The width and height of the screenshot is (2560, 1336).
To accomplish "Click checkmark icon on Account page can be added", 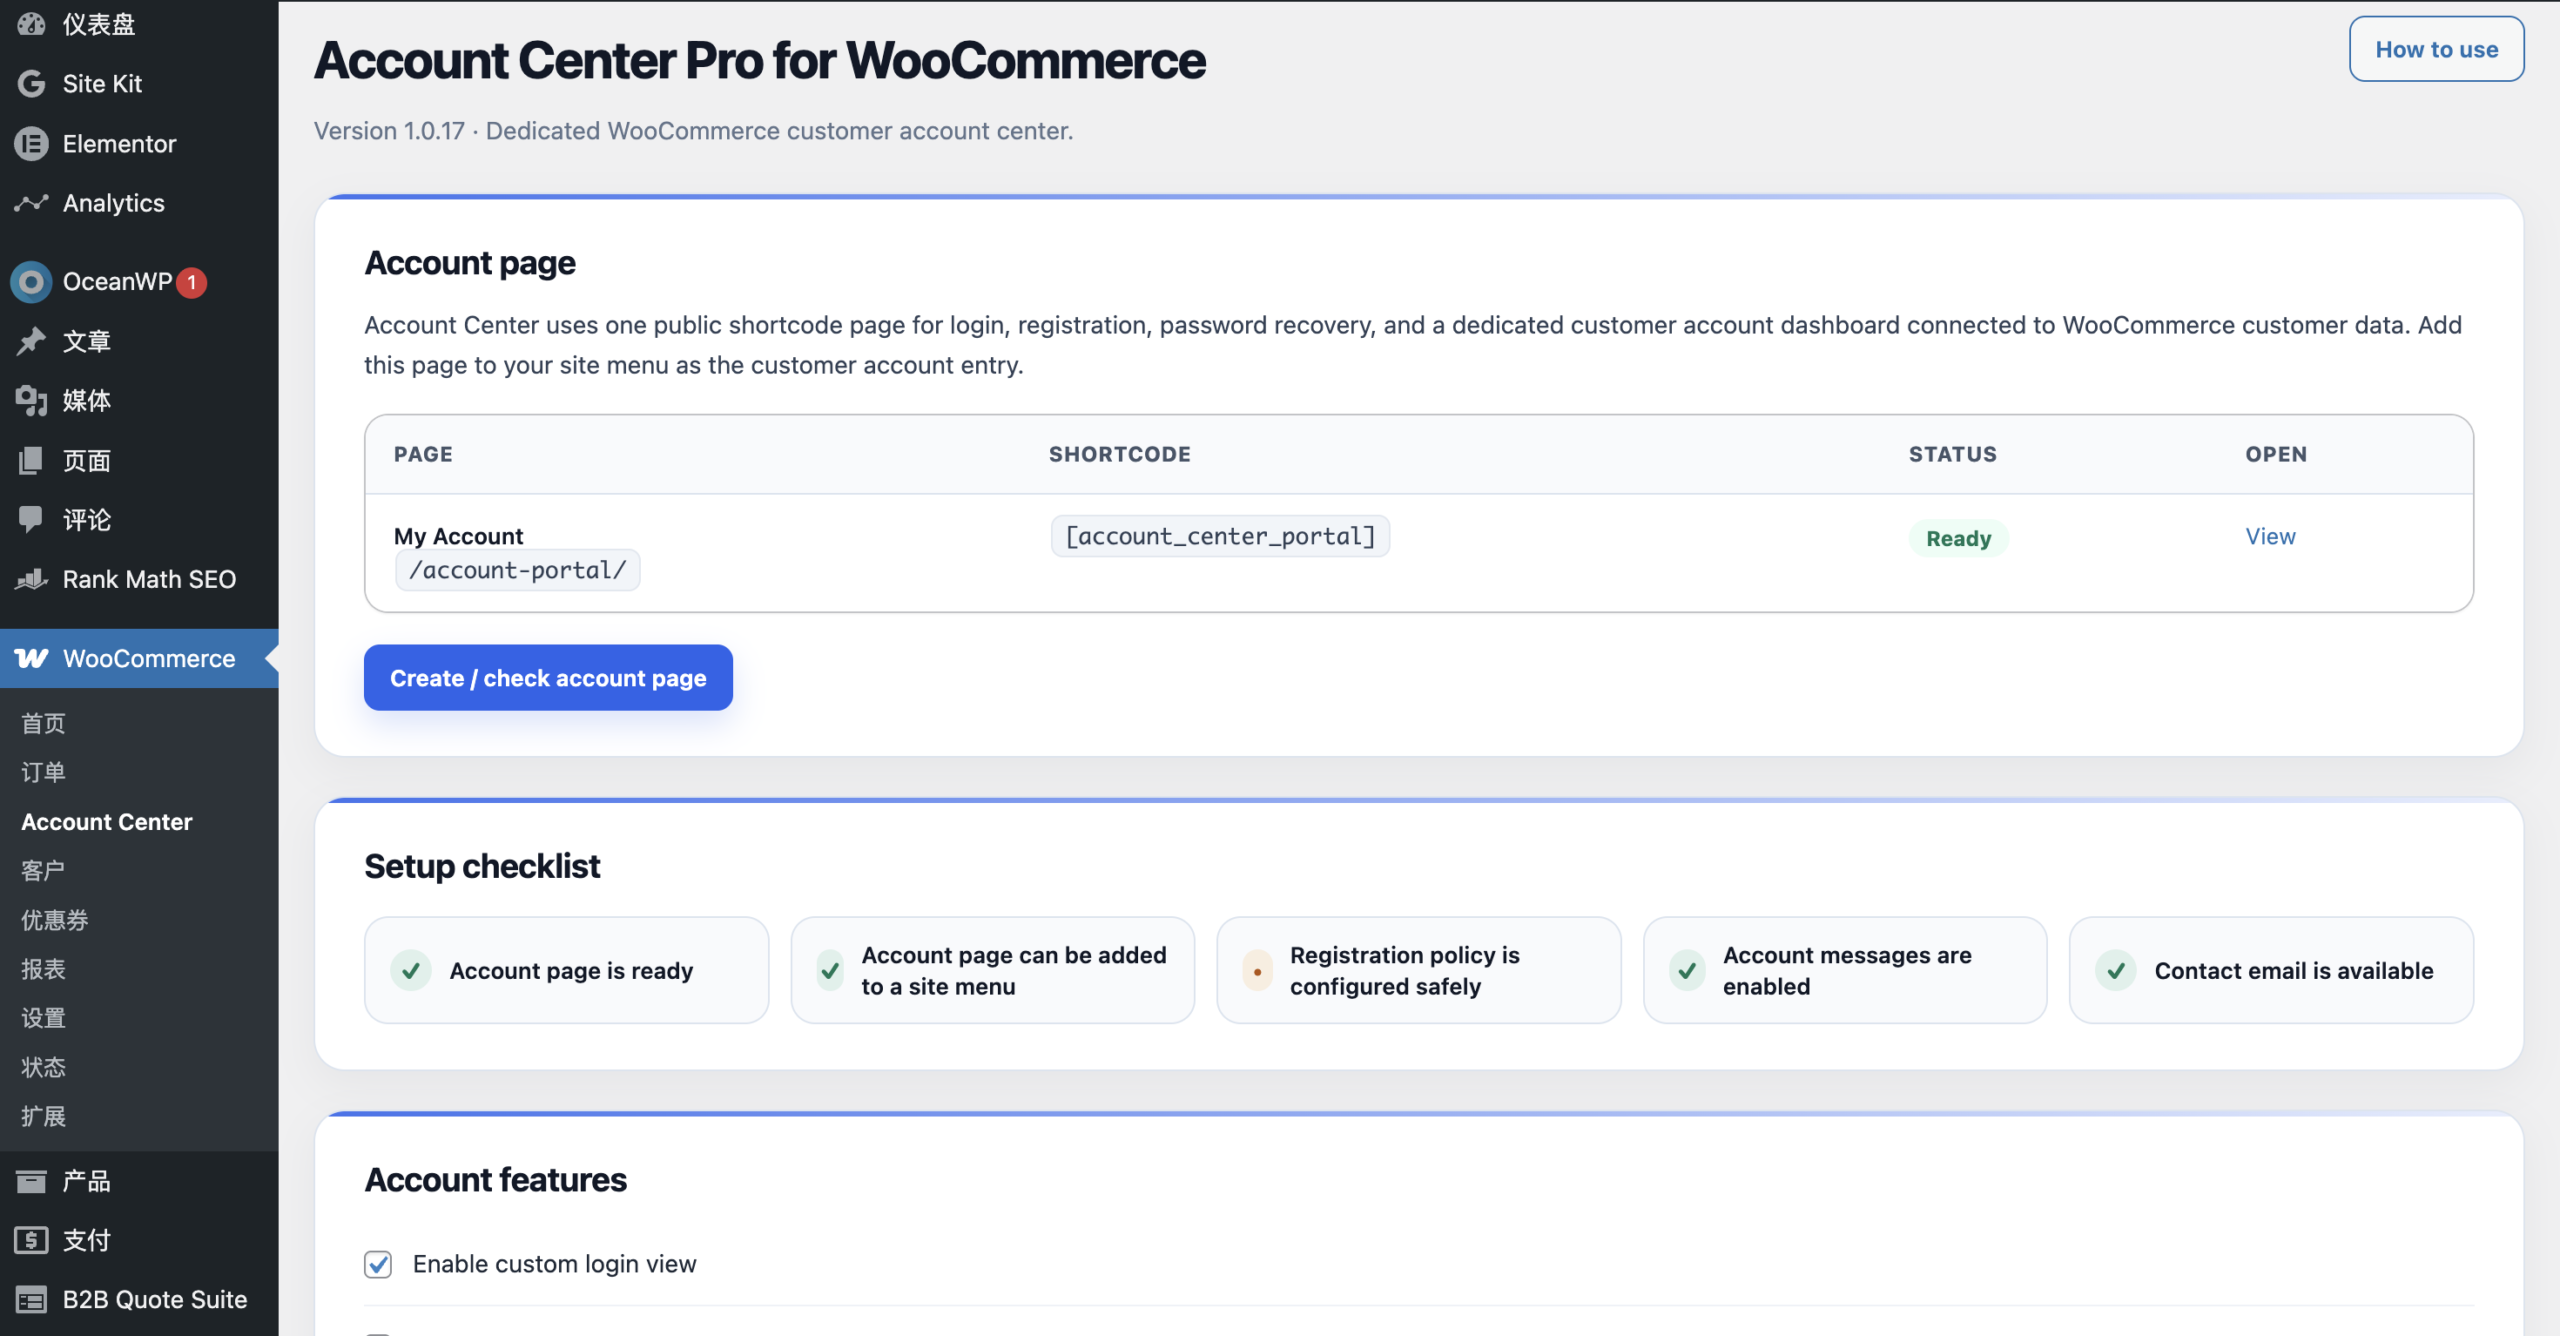I will [x=830, y=970].
